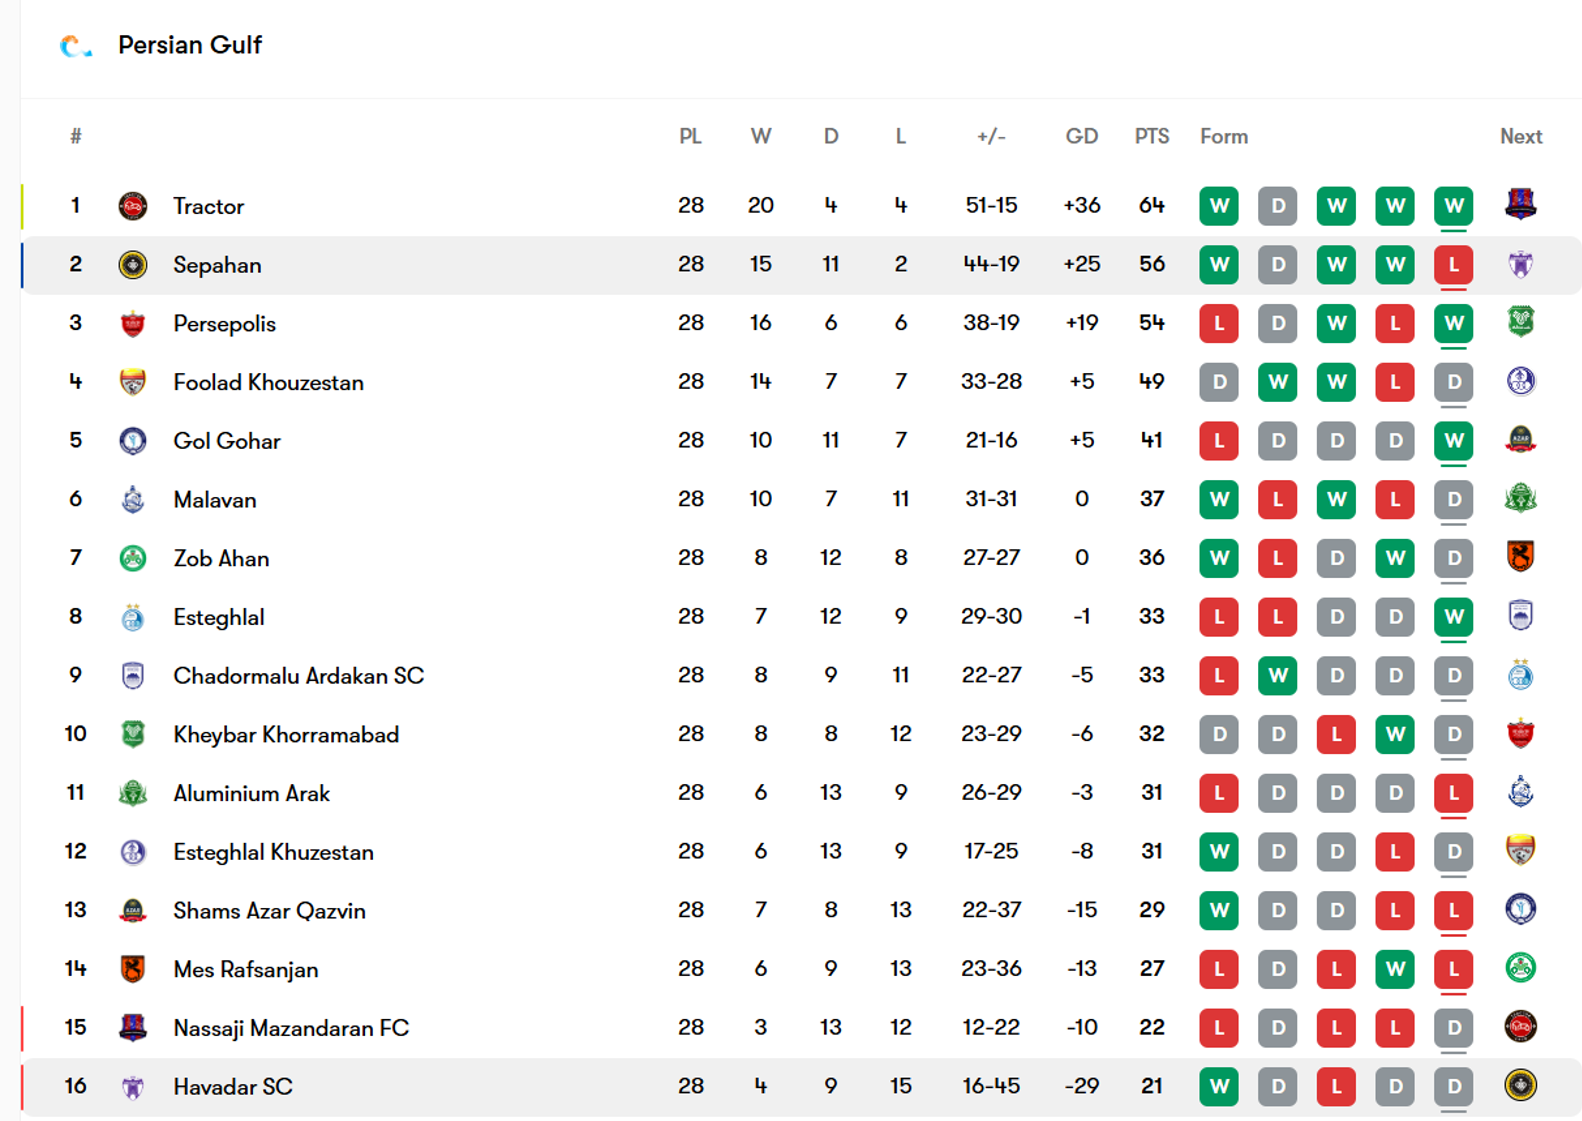
Task: Select Persepolis's first form loss badge
Action: coord(1218,324)
